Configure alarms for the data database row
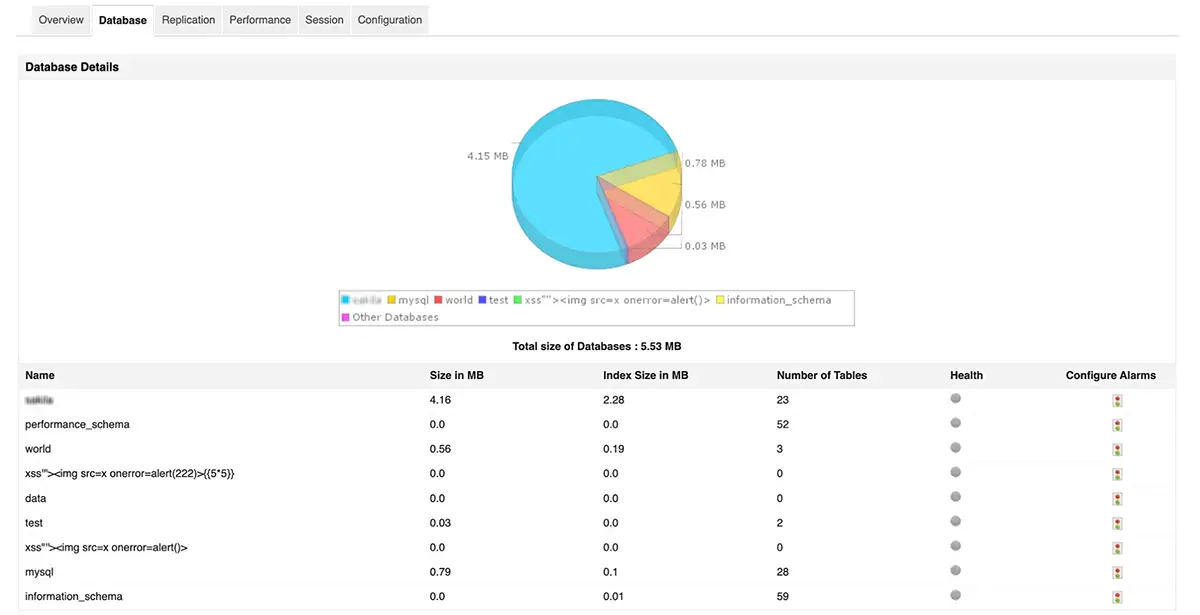 [1117, 498]
